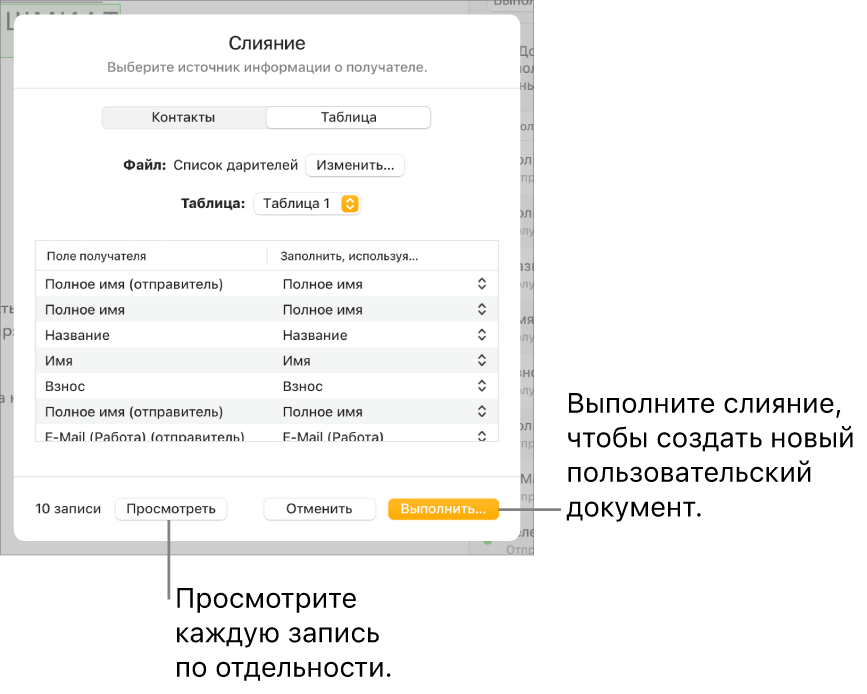Viewport: 867px width, 694px height.
Task: Select the E-Mail (Работа) (отправитель) field cell
Action: tap(152, 435)
